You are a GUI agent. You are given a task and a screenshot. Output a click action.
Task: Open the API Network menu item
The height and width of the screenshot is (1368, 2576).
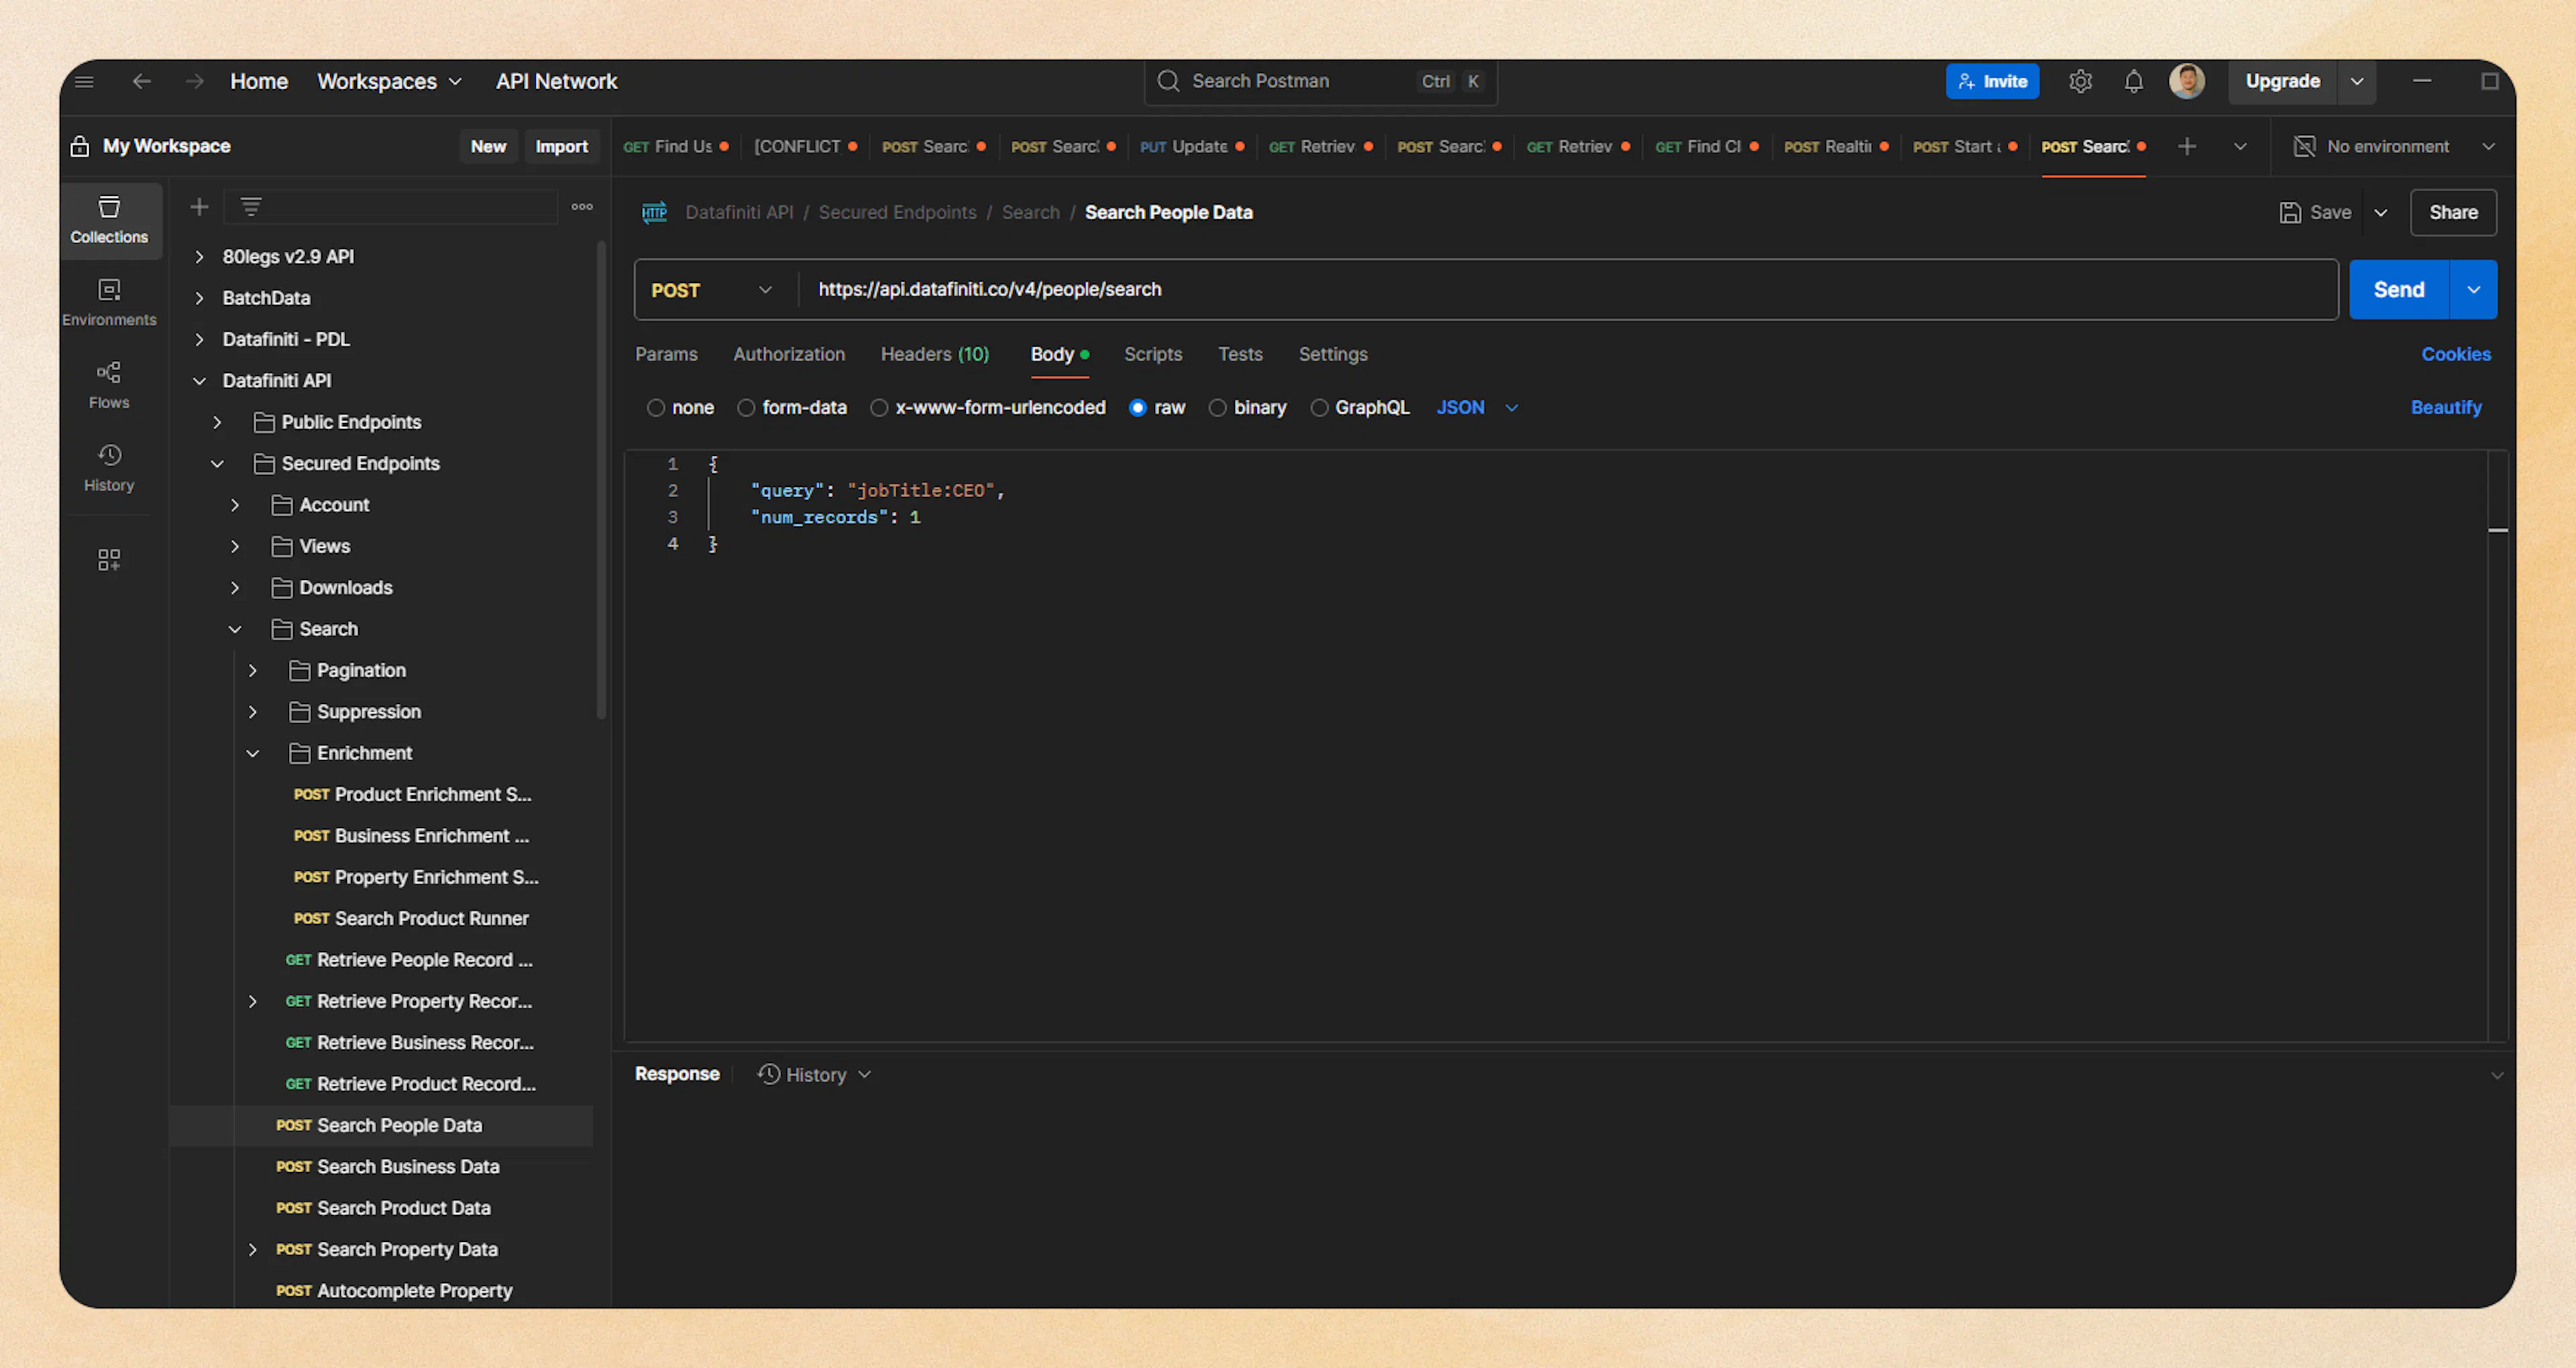pyautogui.click(x=557, y=81)
